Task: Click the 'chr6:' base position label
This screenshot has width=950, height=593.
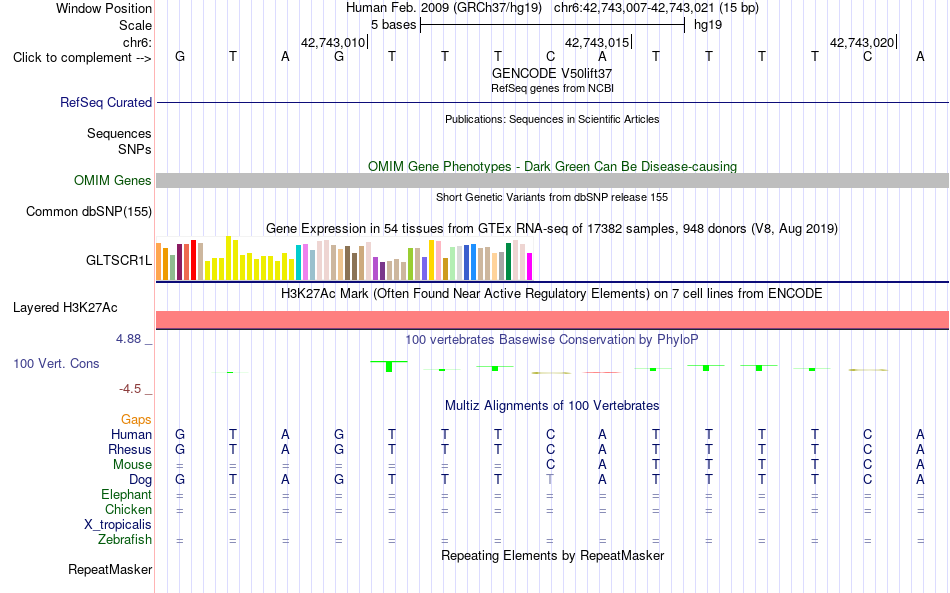Action: (137, 42)
